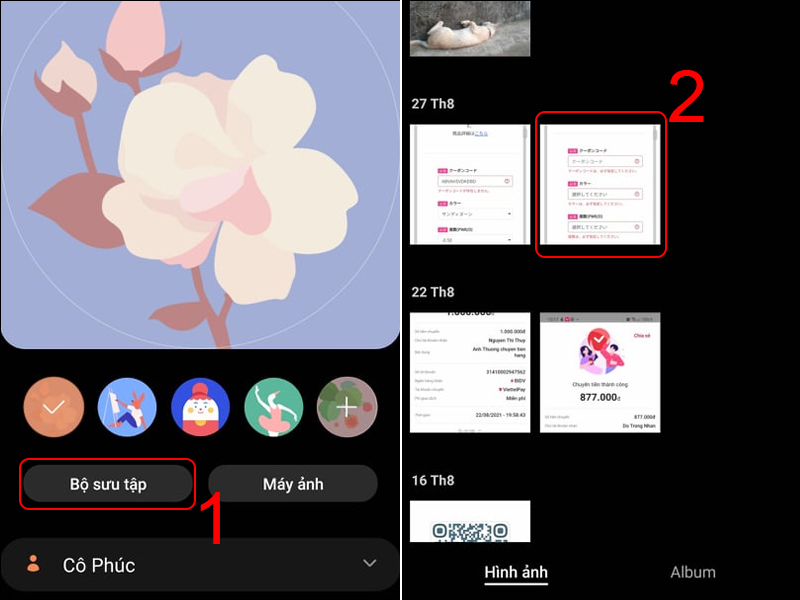The width and height of the screenshot is (800, 600).
Task: Select the ballerina avatar icon
Action: [273, 407]
